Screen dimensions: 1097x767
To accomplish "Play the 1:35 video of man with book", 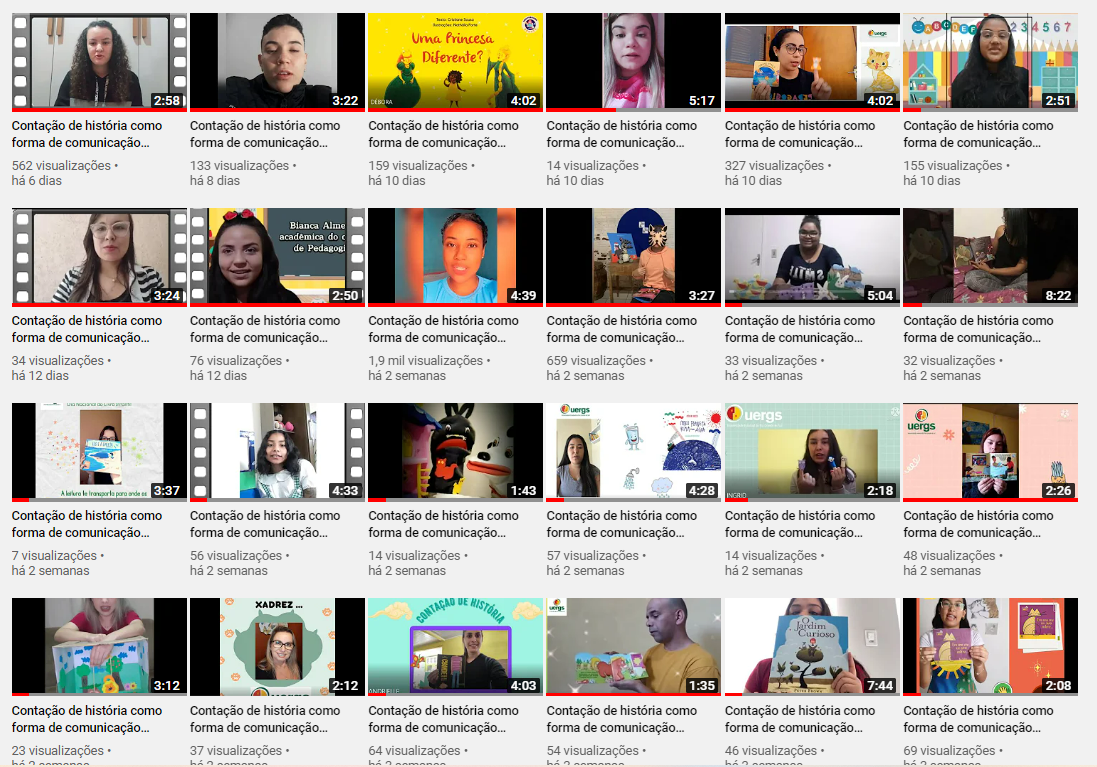I will (633, 646).
